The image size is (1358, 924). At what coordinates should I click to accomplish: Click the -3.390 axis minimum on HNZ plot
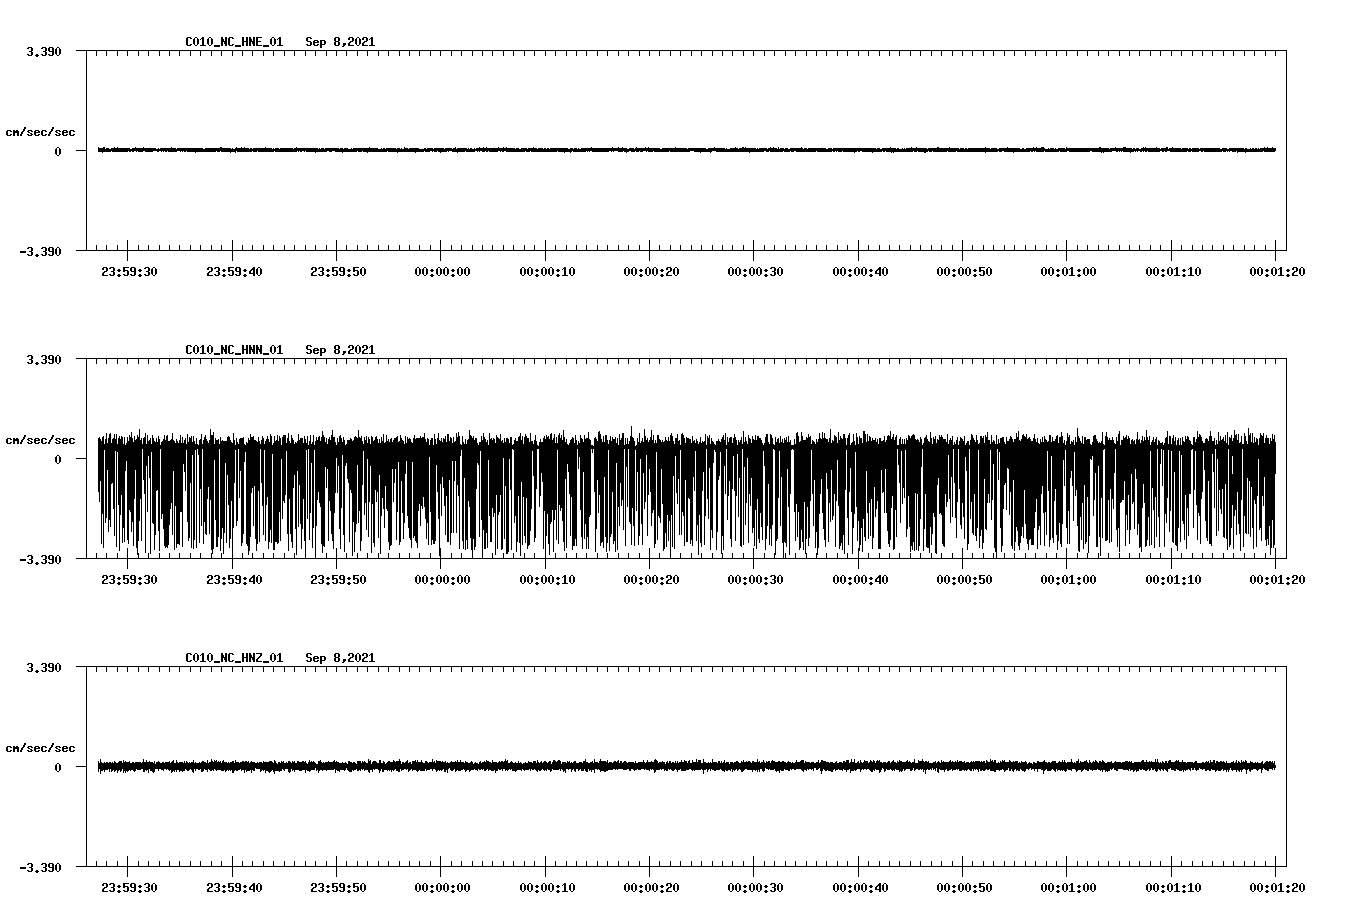[x=40, y=867]
